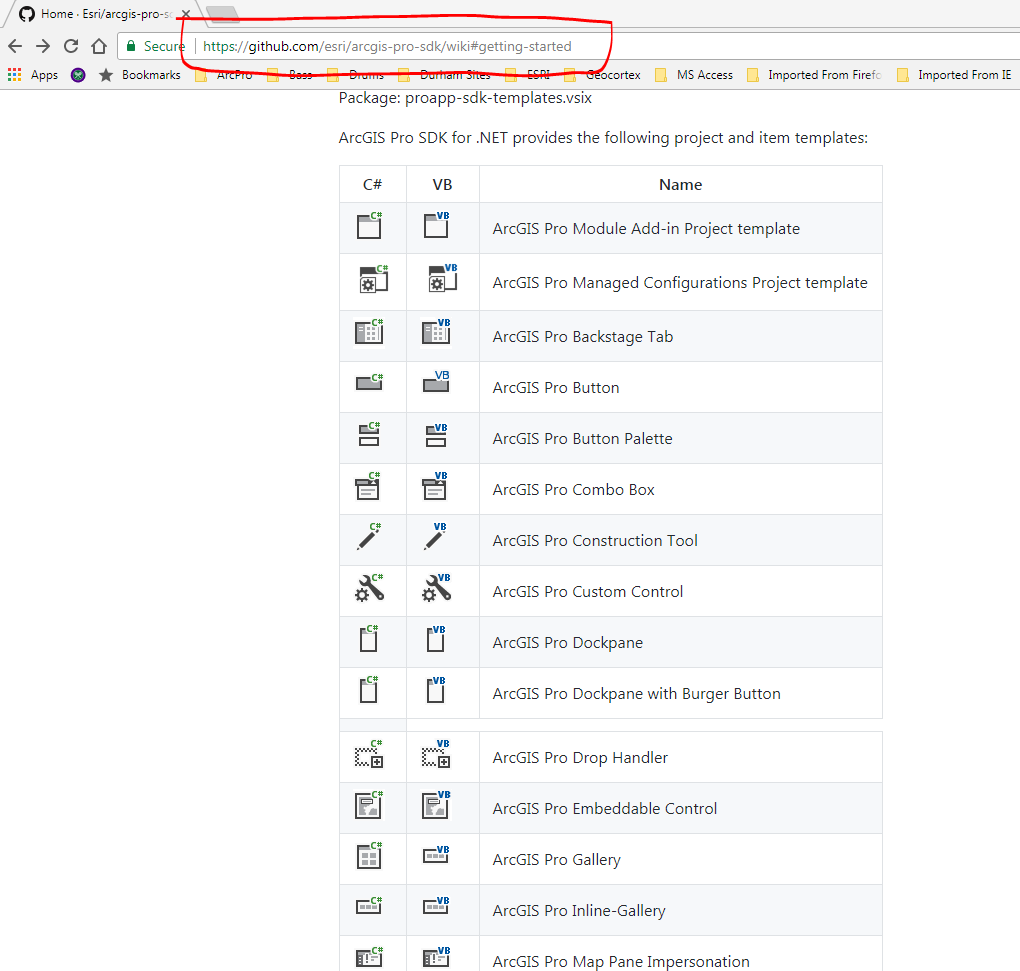This screenshot has width=1020, height=971.
Task: Open the Imported From Firefox bookmarks folder
Action: [814, 75]
